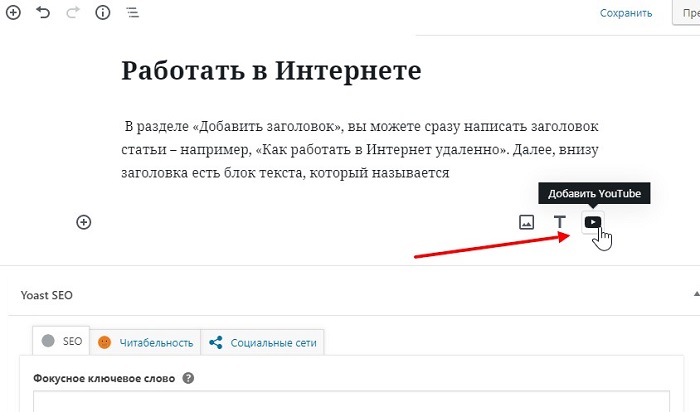
Task: Click the focus keyphrase help question icon
Action: point(188,379)
